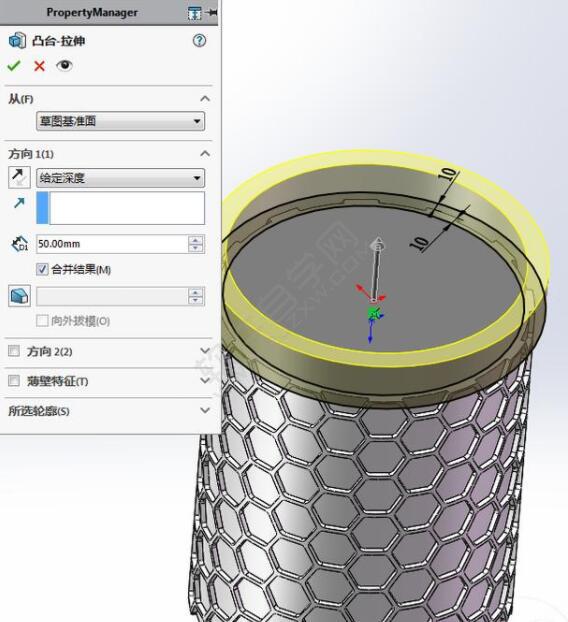Collapse the 从(F) section

[x=205, y=99]
